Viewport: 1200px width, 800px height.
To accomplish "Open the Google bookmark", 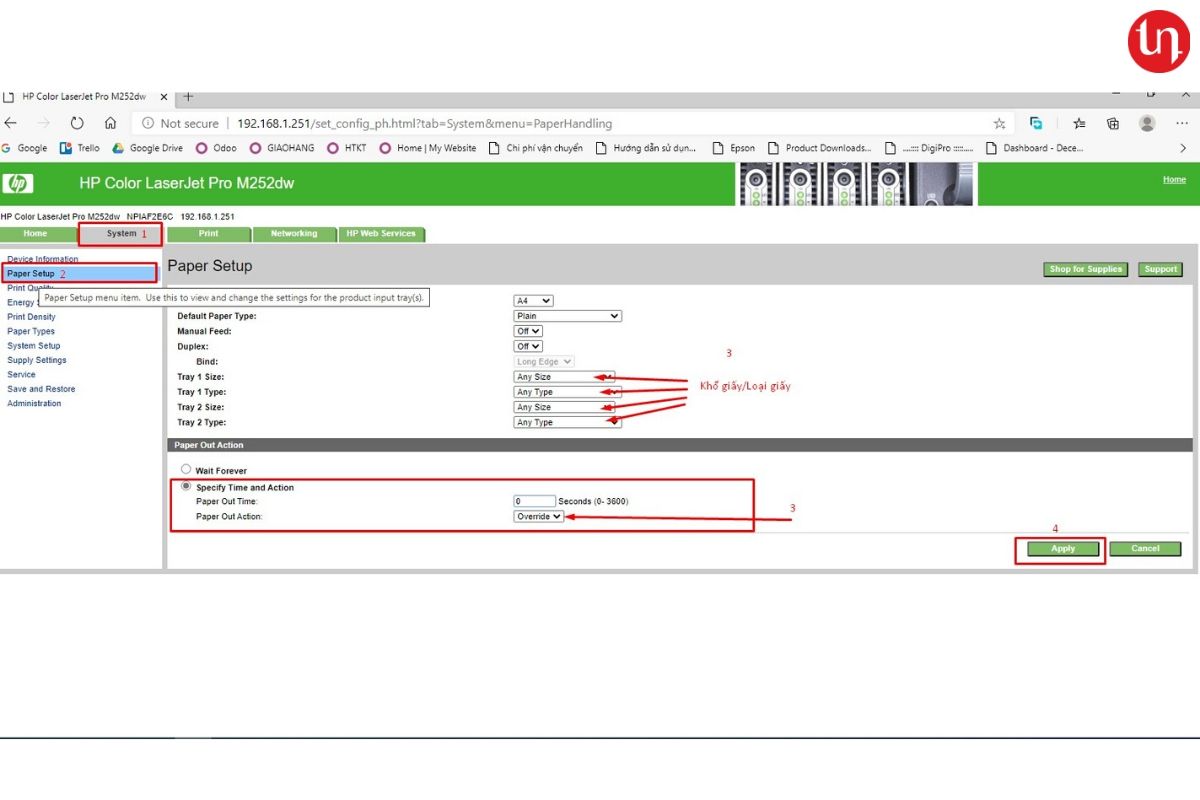I will point(24,148).
